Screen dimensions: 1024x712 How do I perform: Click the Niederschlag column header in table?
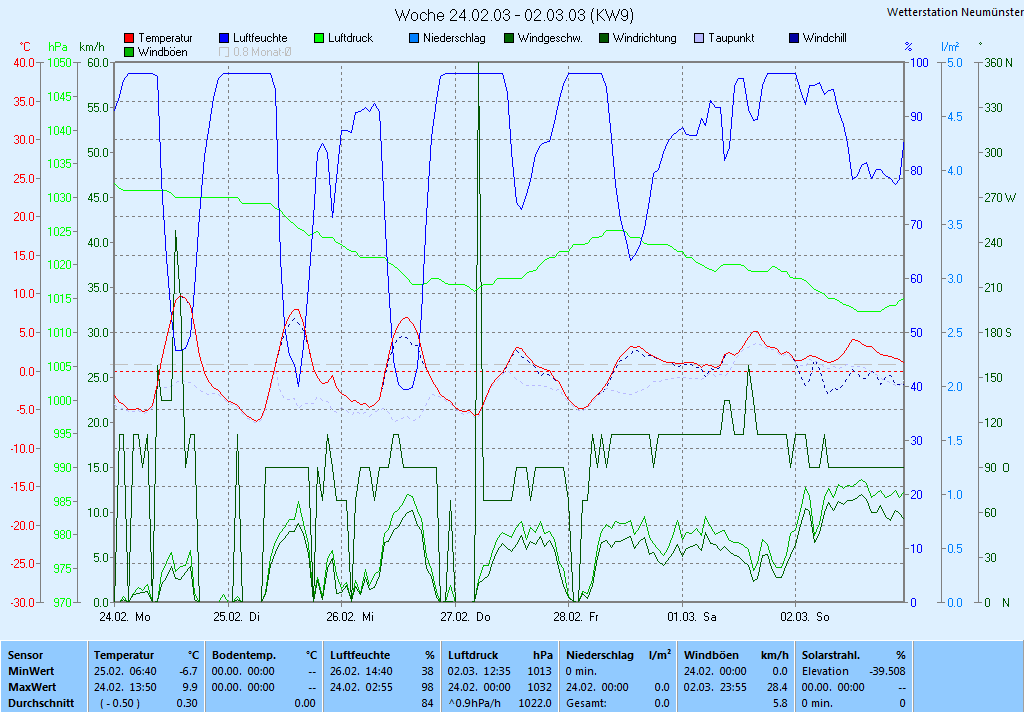pos(600,655)
